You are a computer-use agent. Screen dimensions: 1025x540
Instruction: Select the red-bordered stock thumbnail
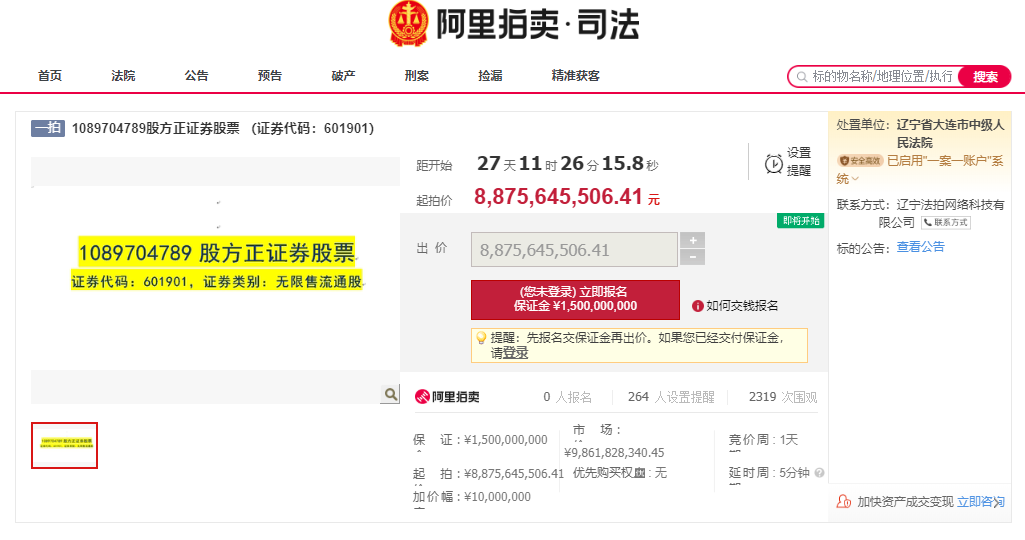point(64,445)
